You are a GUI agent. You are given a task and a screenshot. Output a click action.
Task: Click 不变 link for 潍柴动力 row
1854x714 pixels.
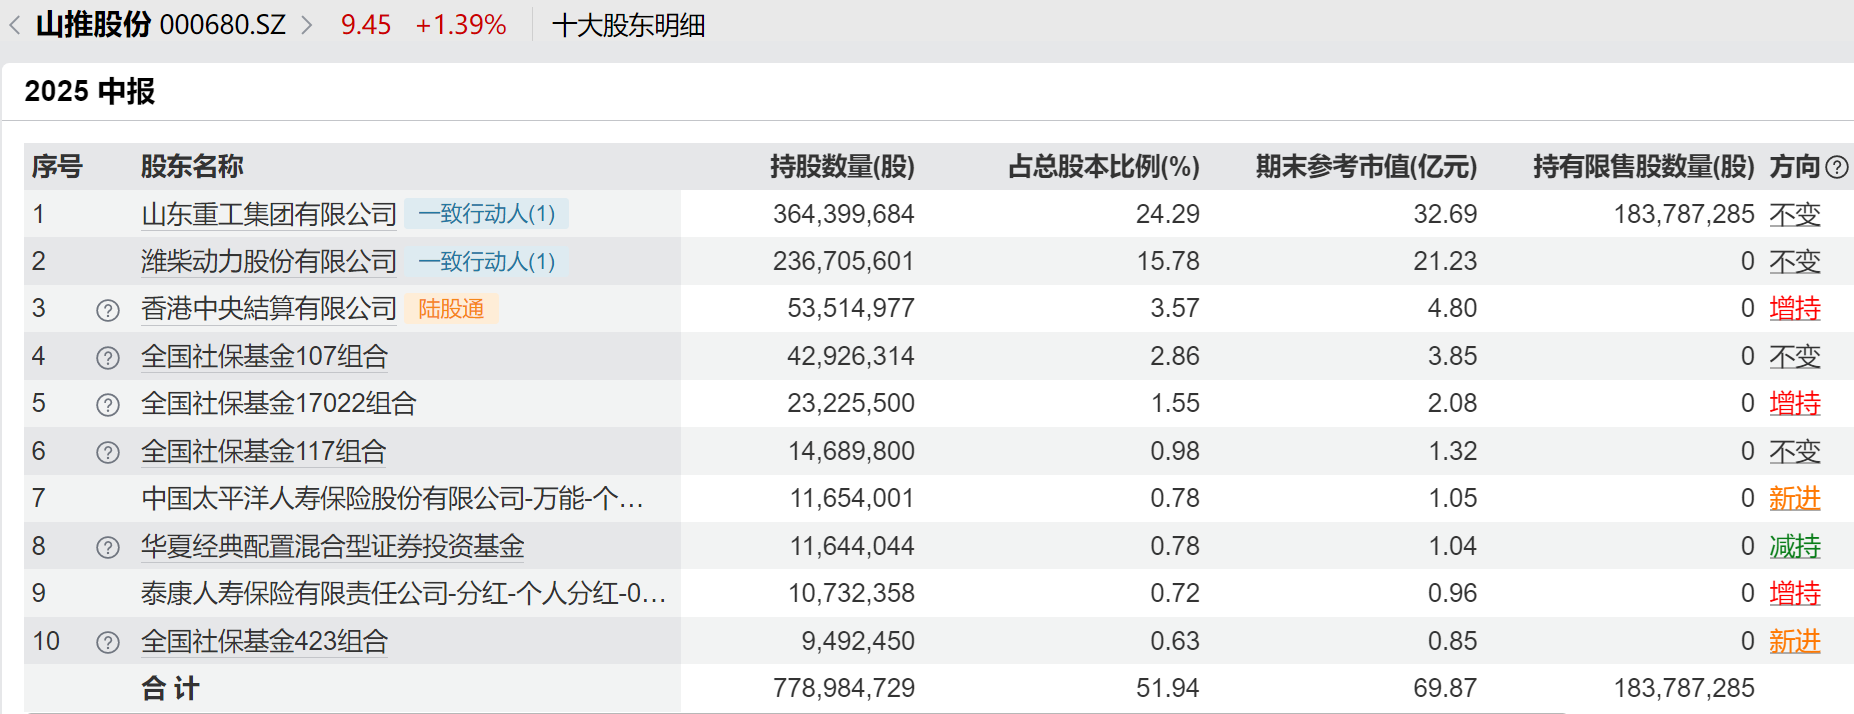pyautogui.click(x=1795, y=261)
